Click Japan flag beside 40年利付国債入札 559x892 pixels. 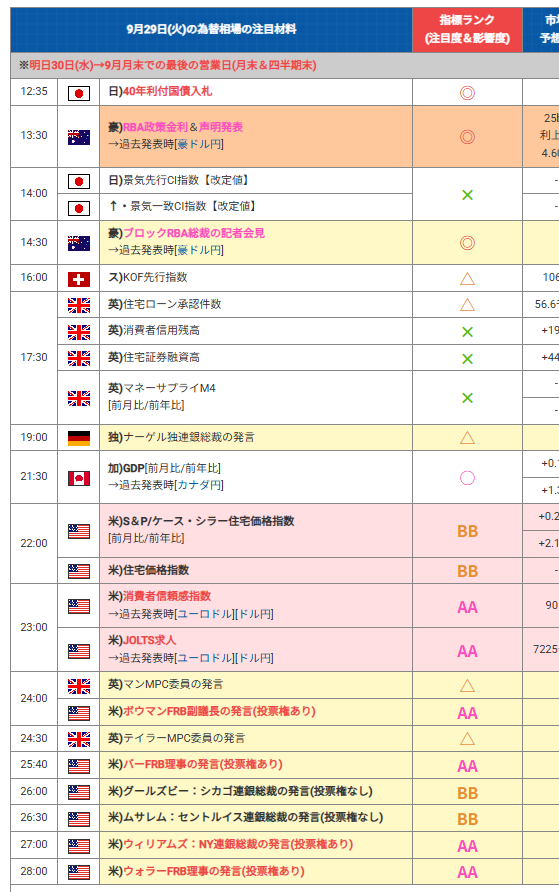pos(78,93)
